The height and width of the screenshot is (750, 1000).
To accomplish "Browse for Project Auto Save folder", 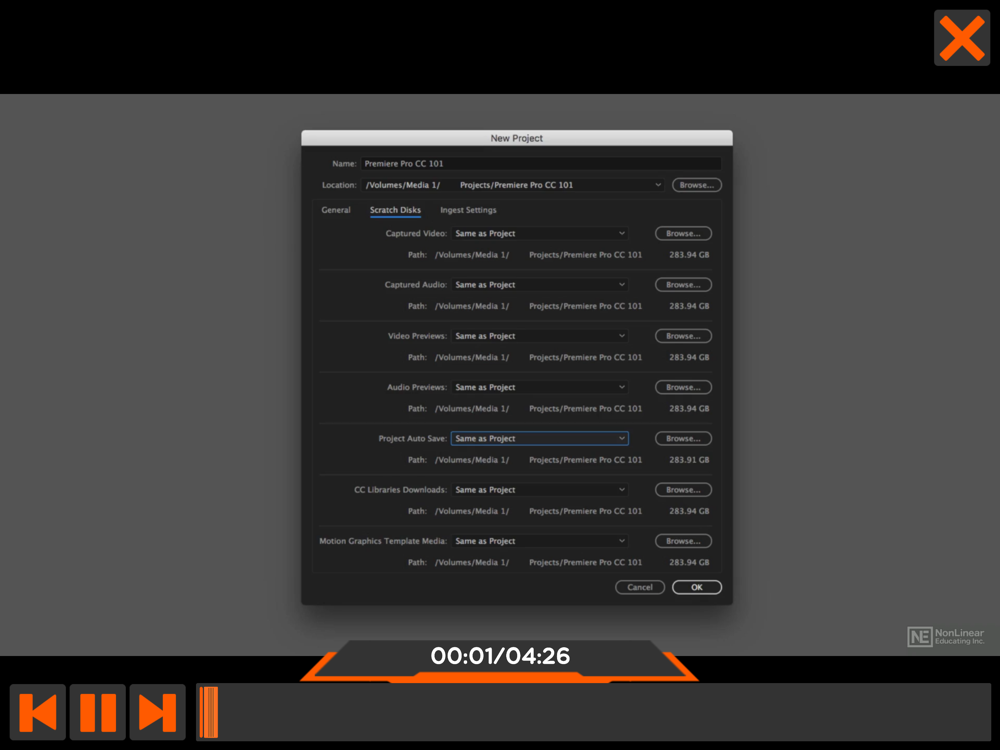I will pos(683,439).
